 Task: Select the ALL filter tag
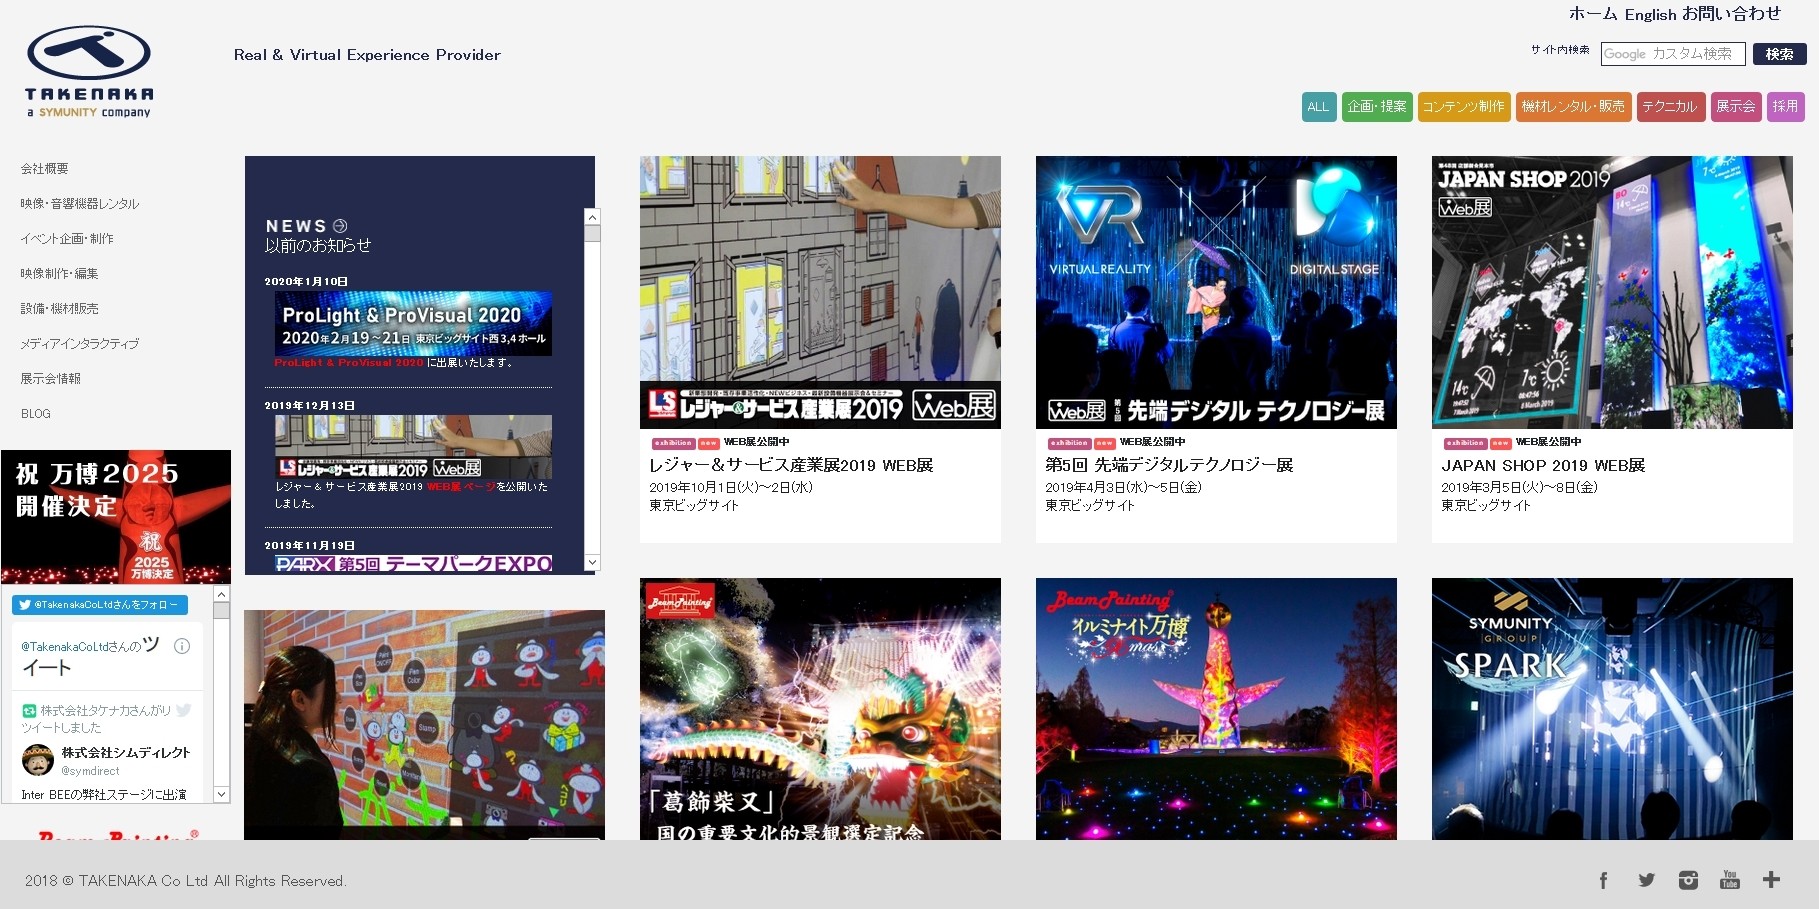pyautogui.click(x=1319, y=107)
